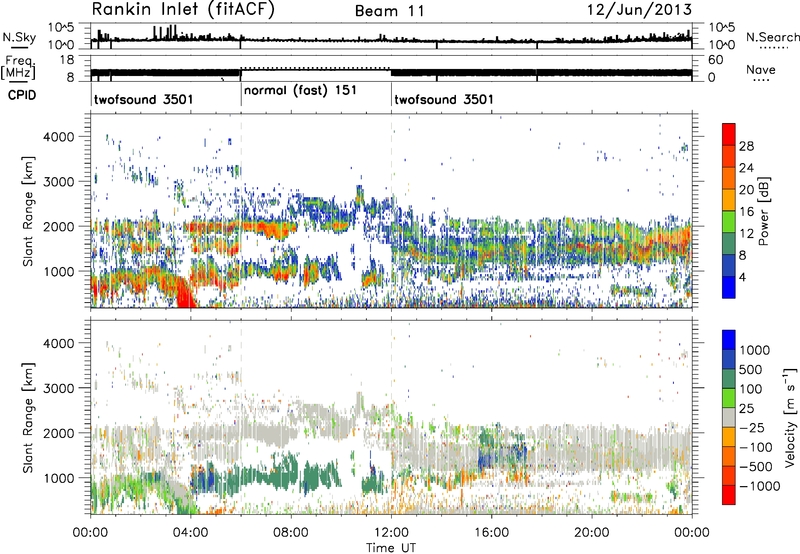This screenshot has width=800, height=554.
Task: Click the gray -25 to 25 Velocity colorbar segment
Action: 729,417
